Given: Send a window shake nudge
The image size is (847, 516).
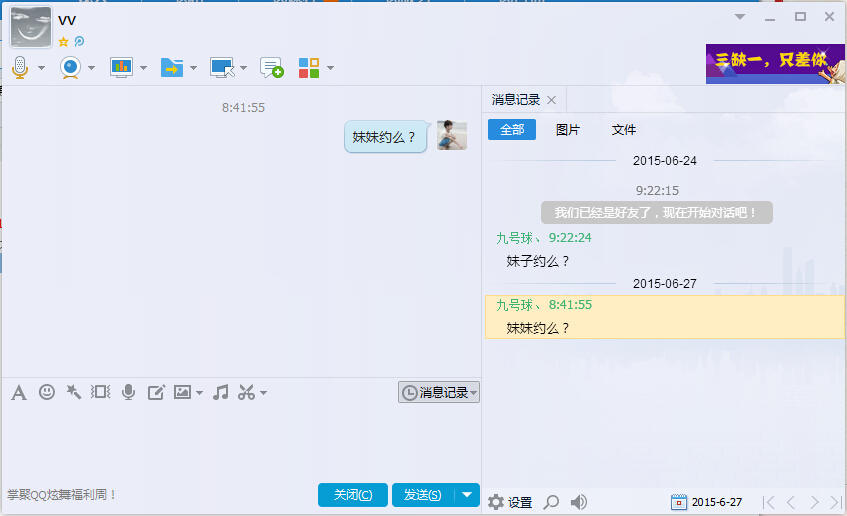Looking at the screenshot, I should click(x=100, y=392).
